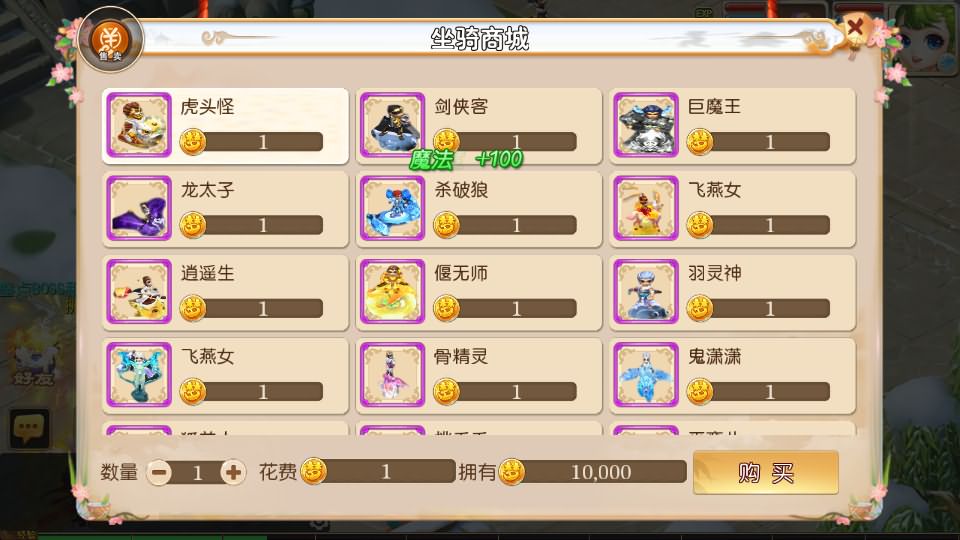This screenshot has width=960, height=540.
Task: Click the quantity number field
Action: tap(197, 473)
